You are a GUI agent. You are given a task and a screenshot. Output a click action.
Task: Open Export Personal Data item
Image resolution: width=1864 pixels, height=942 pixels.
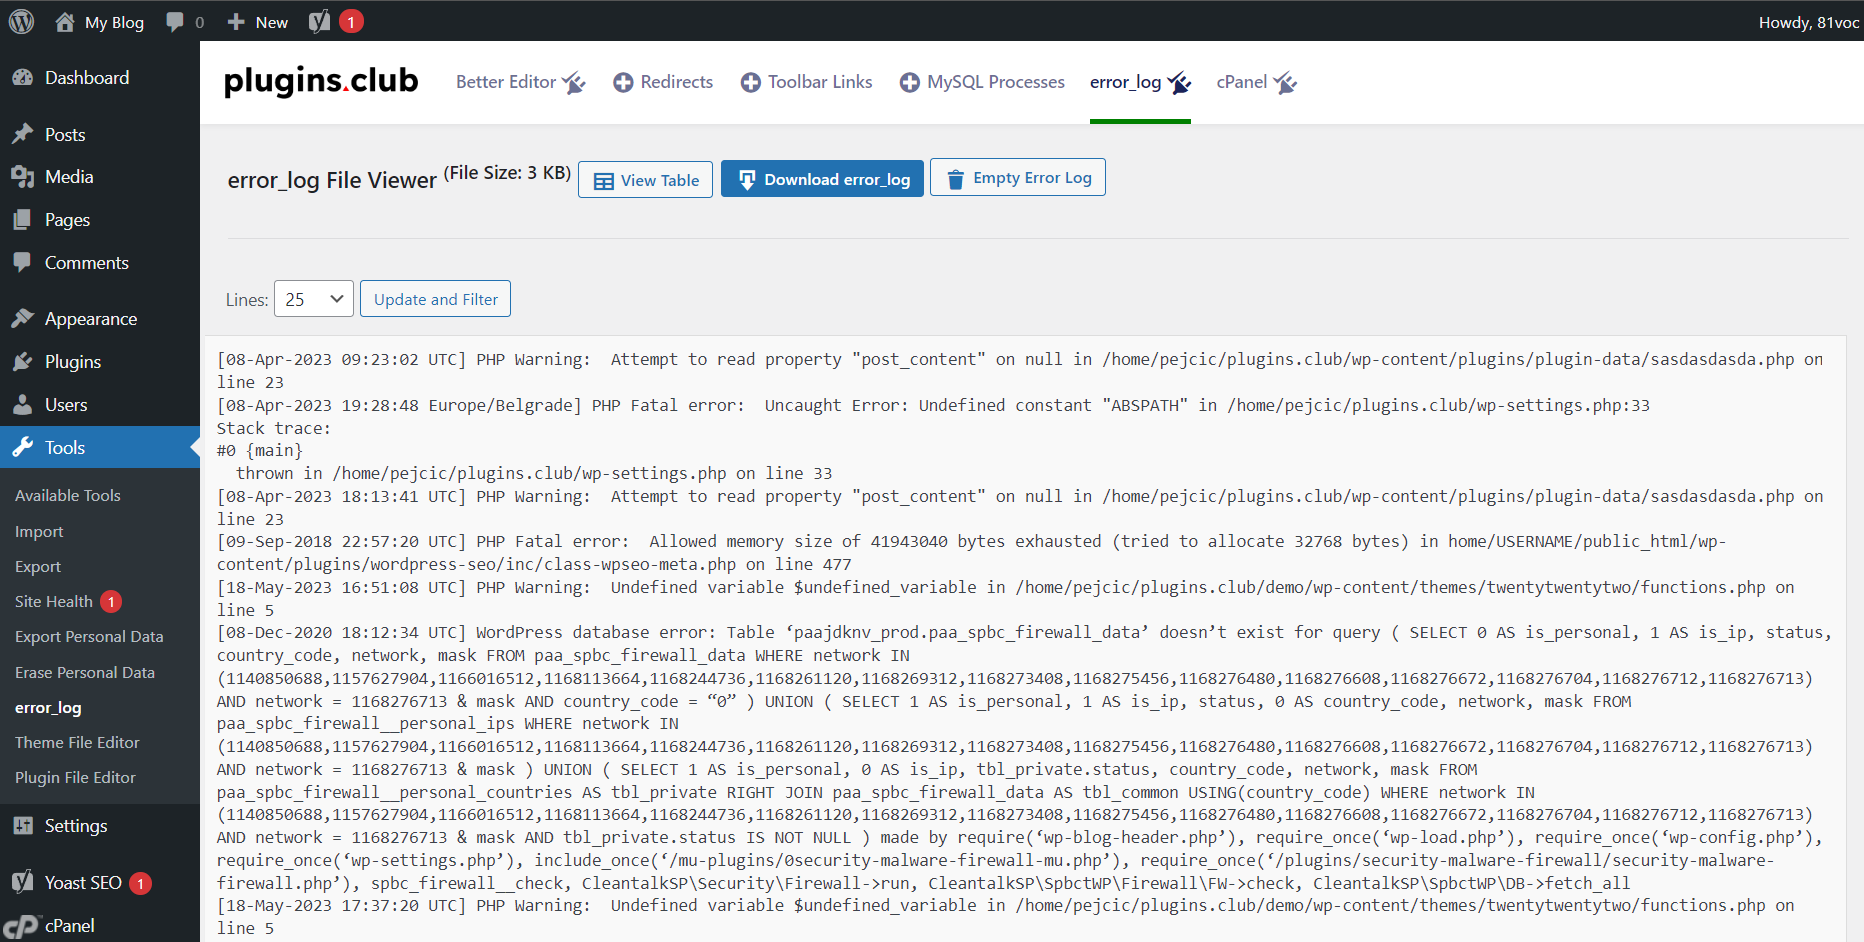pyautogui.click(x=89, y=637)
